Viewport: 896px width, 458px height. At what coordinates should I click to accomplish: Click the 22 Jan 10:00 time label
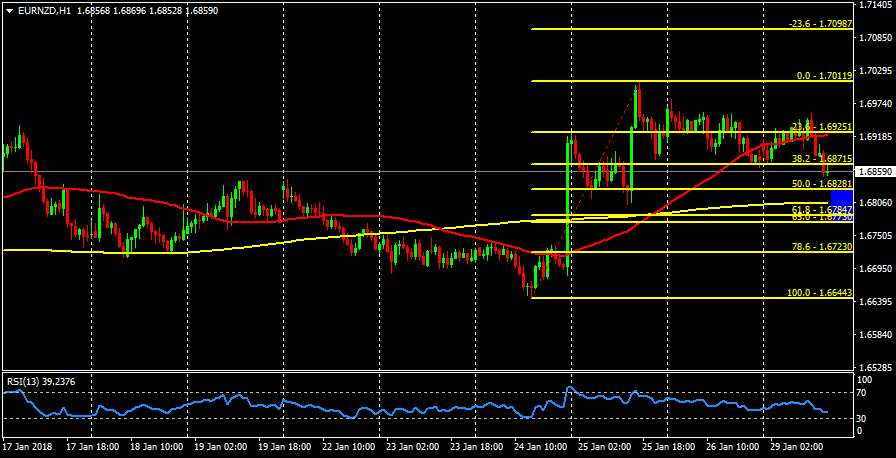350,446
